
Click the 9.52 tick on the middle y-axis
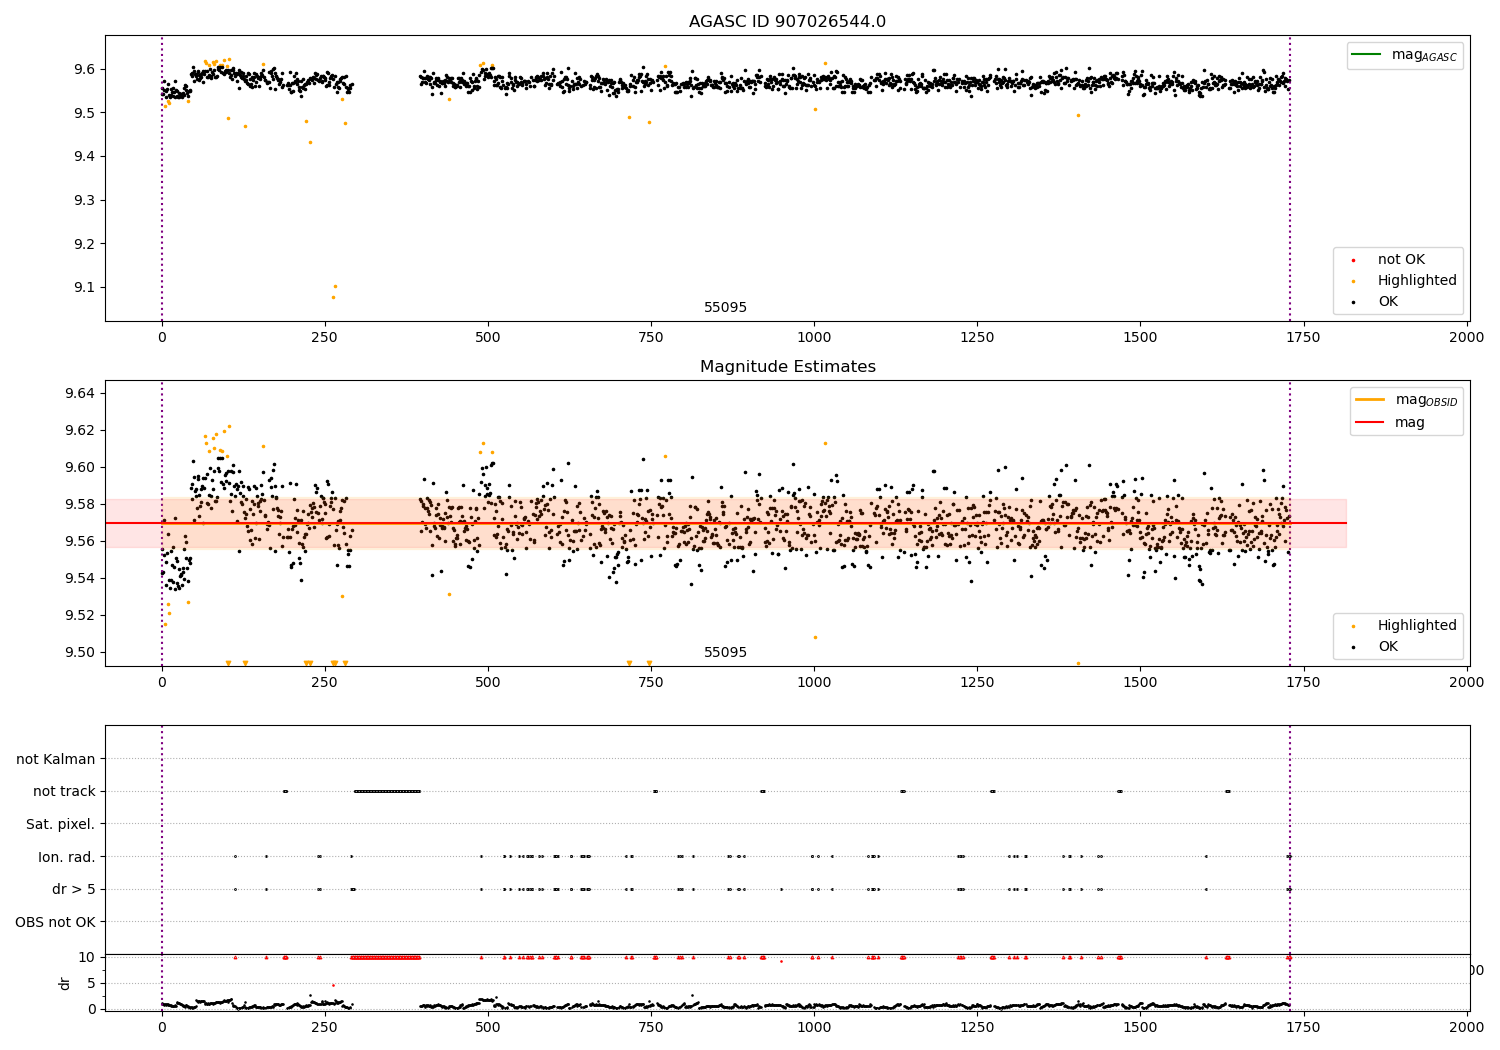pyautogui.click(x=80, y=616)
